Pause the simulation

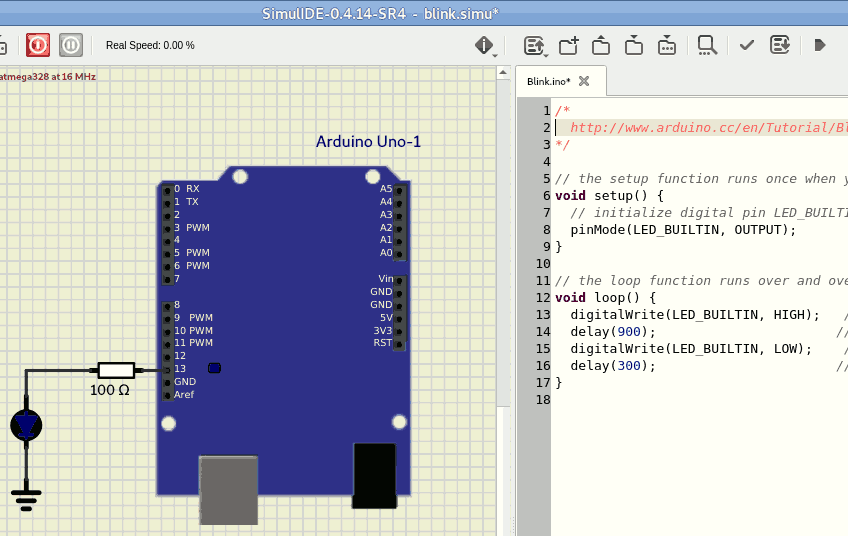(71, 45)
